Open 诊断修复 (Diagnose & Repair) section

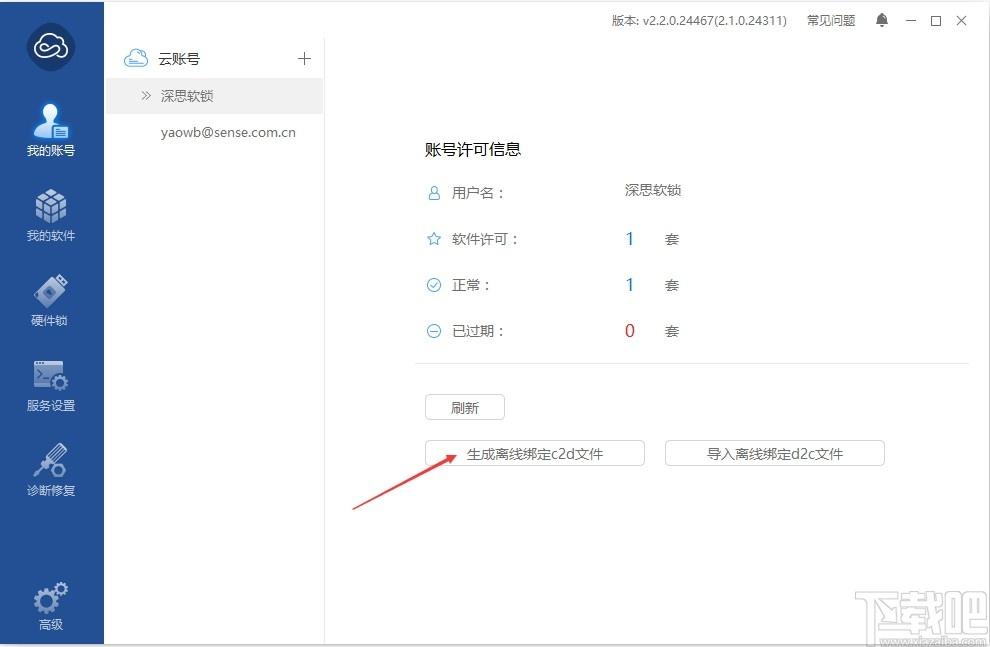tap(51, 470)
